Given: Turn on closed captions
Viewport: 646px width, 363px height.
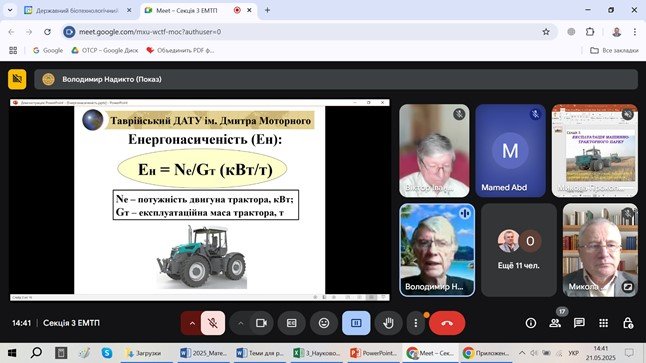Looking at the screenshot, I should [292, 323].
